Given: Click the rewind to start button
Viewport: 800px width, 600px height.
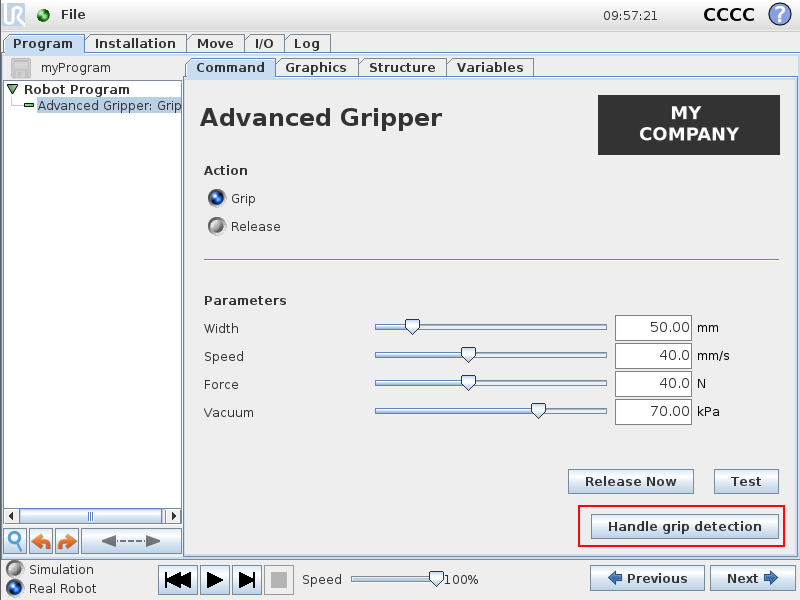Looking at the screenshot, I should click(178, 579).
